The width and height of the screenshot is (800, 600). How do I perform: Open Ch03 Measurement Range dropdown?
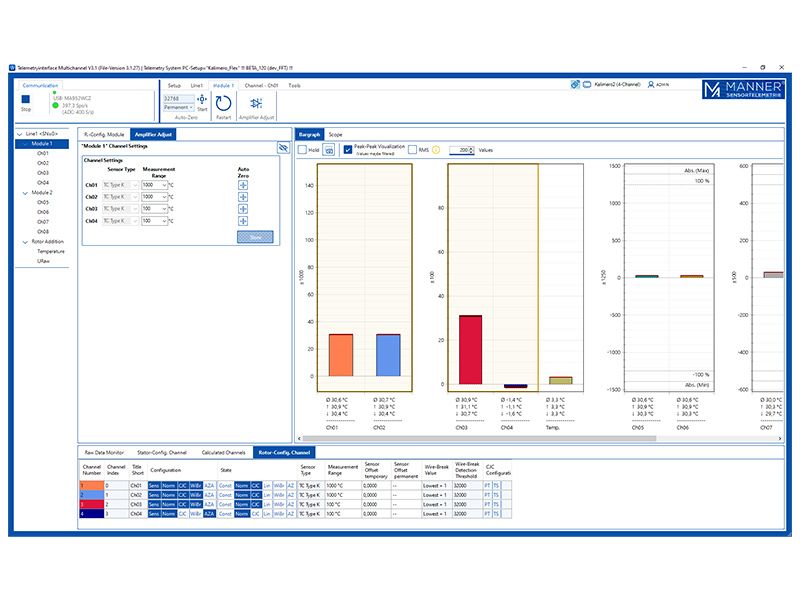155,209
